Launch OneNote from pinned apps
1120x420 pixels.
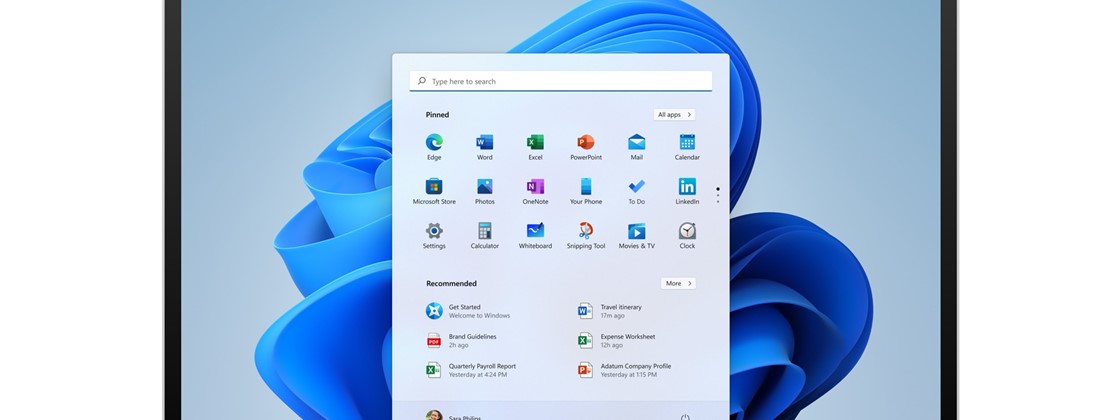coord(535,191)
